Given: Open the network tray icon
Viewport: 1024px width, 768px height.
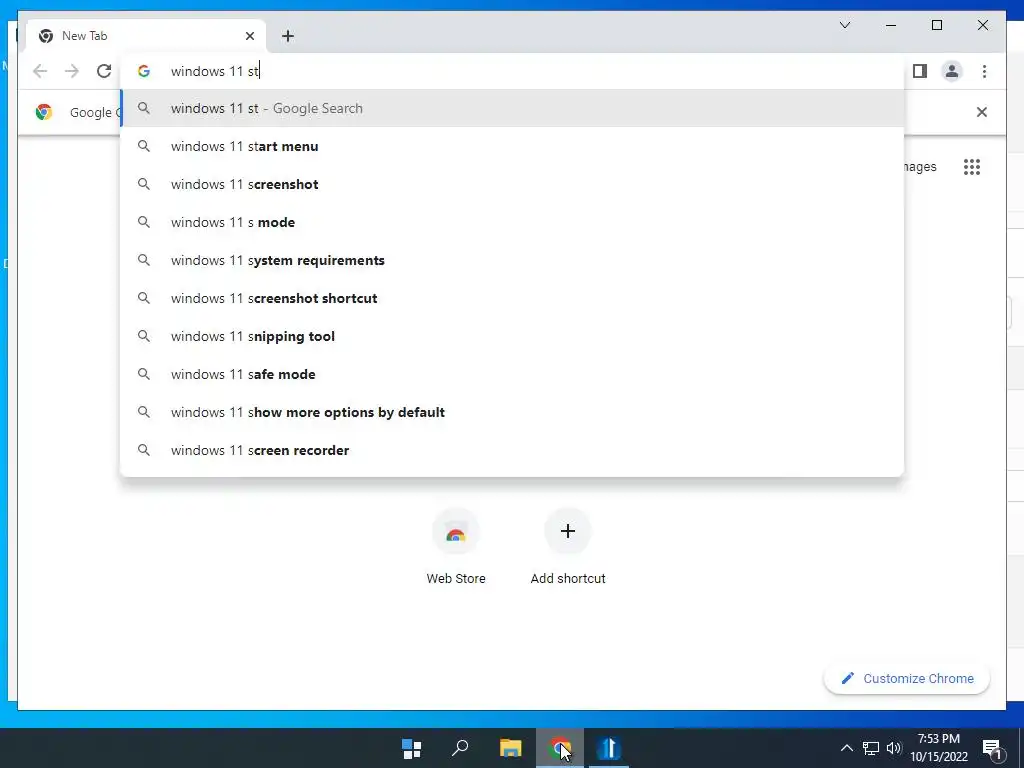Looking at the screenshot, I should (871, 748).
